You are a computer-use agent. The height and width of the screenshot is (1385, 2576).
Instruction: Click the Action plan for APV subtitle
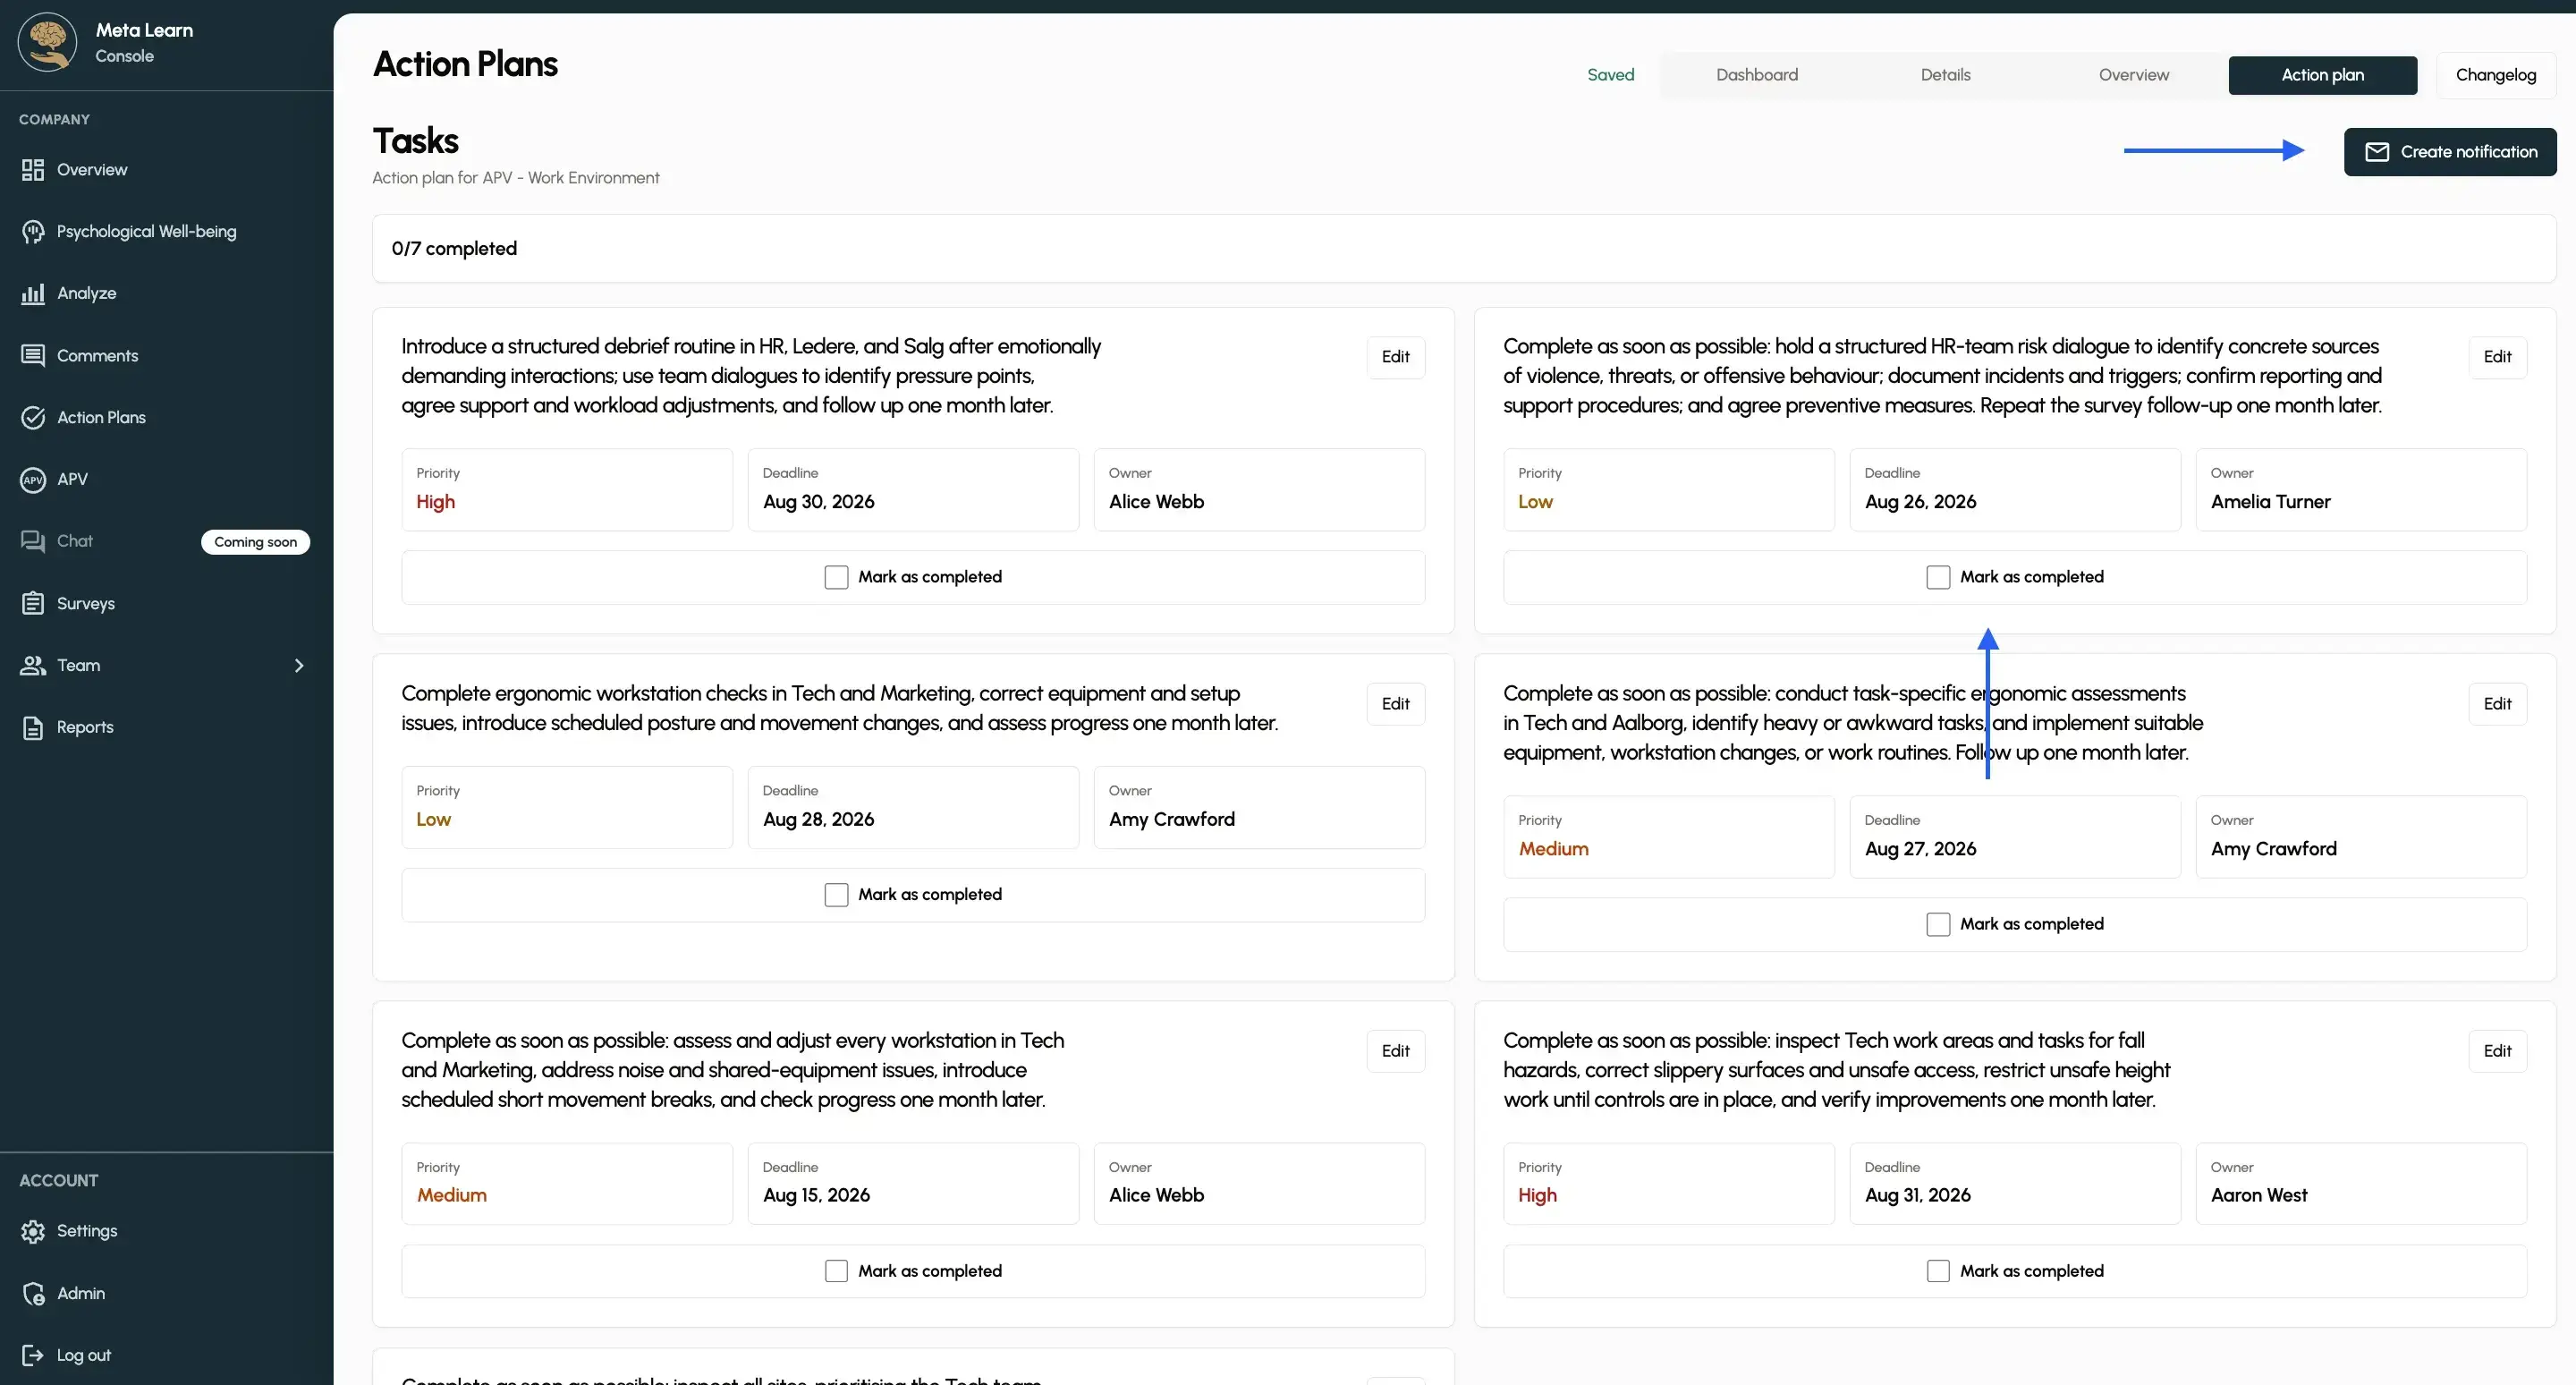(516, 178)
